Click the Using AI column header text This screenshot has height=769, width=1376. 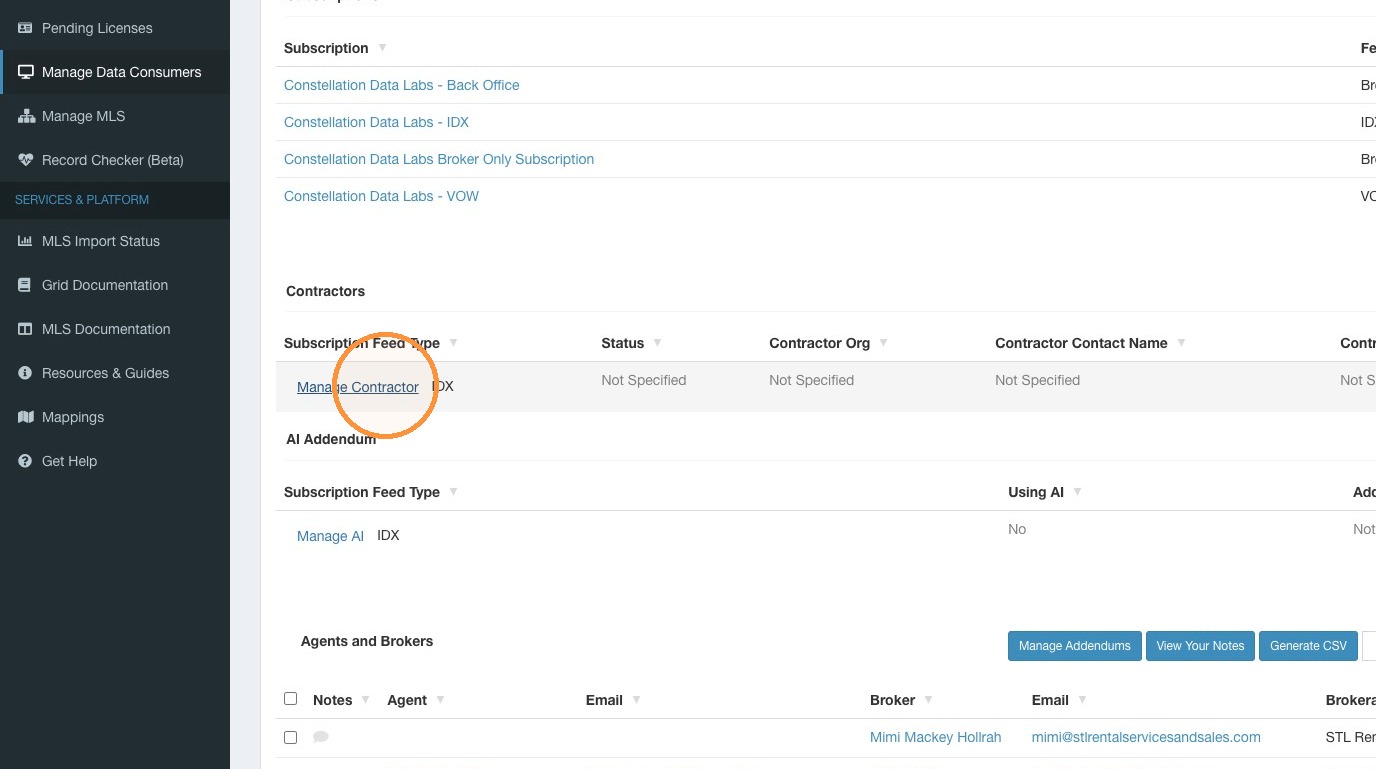coord(1035,492)
